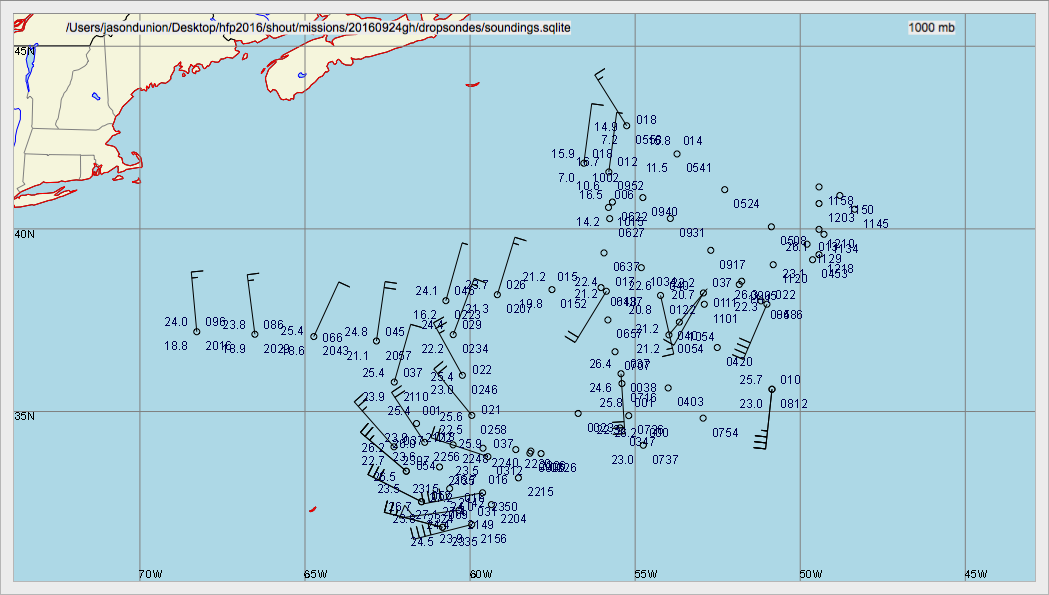Click the station circle beside 24.0 and 096
This screenshot has height=595, width=1049.
(x=197, y=332)
